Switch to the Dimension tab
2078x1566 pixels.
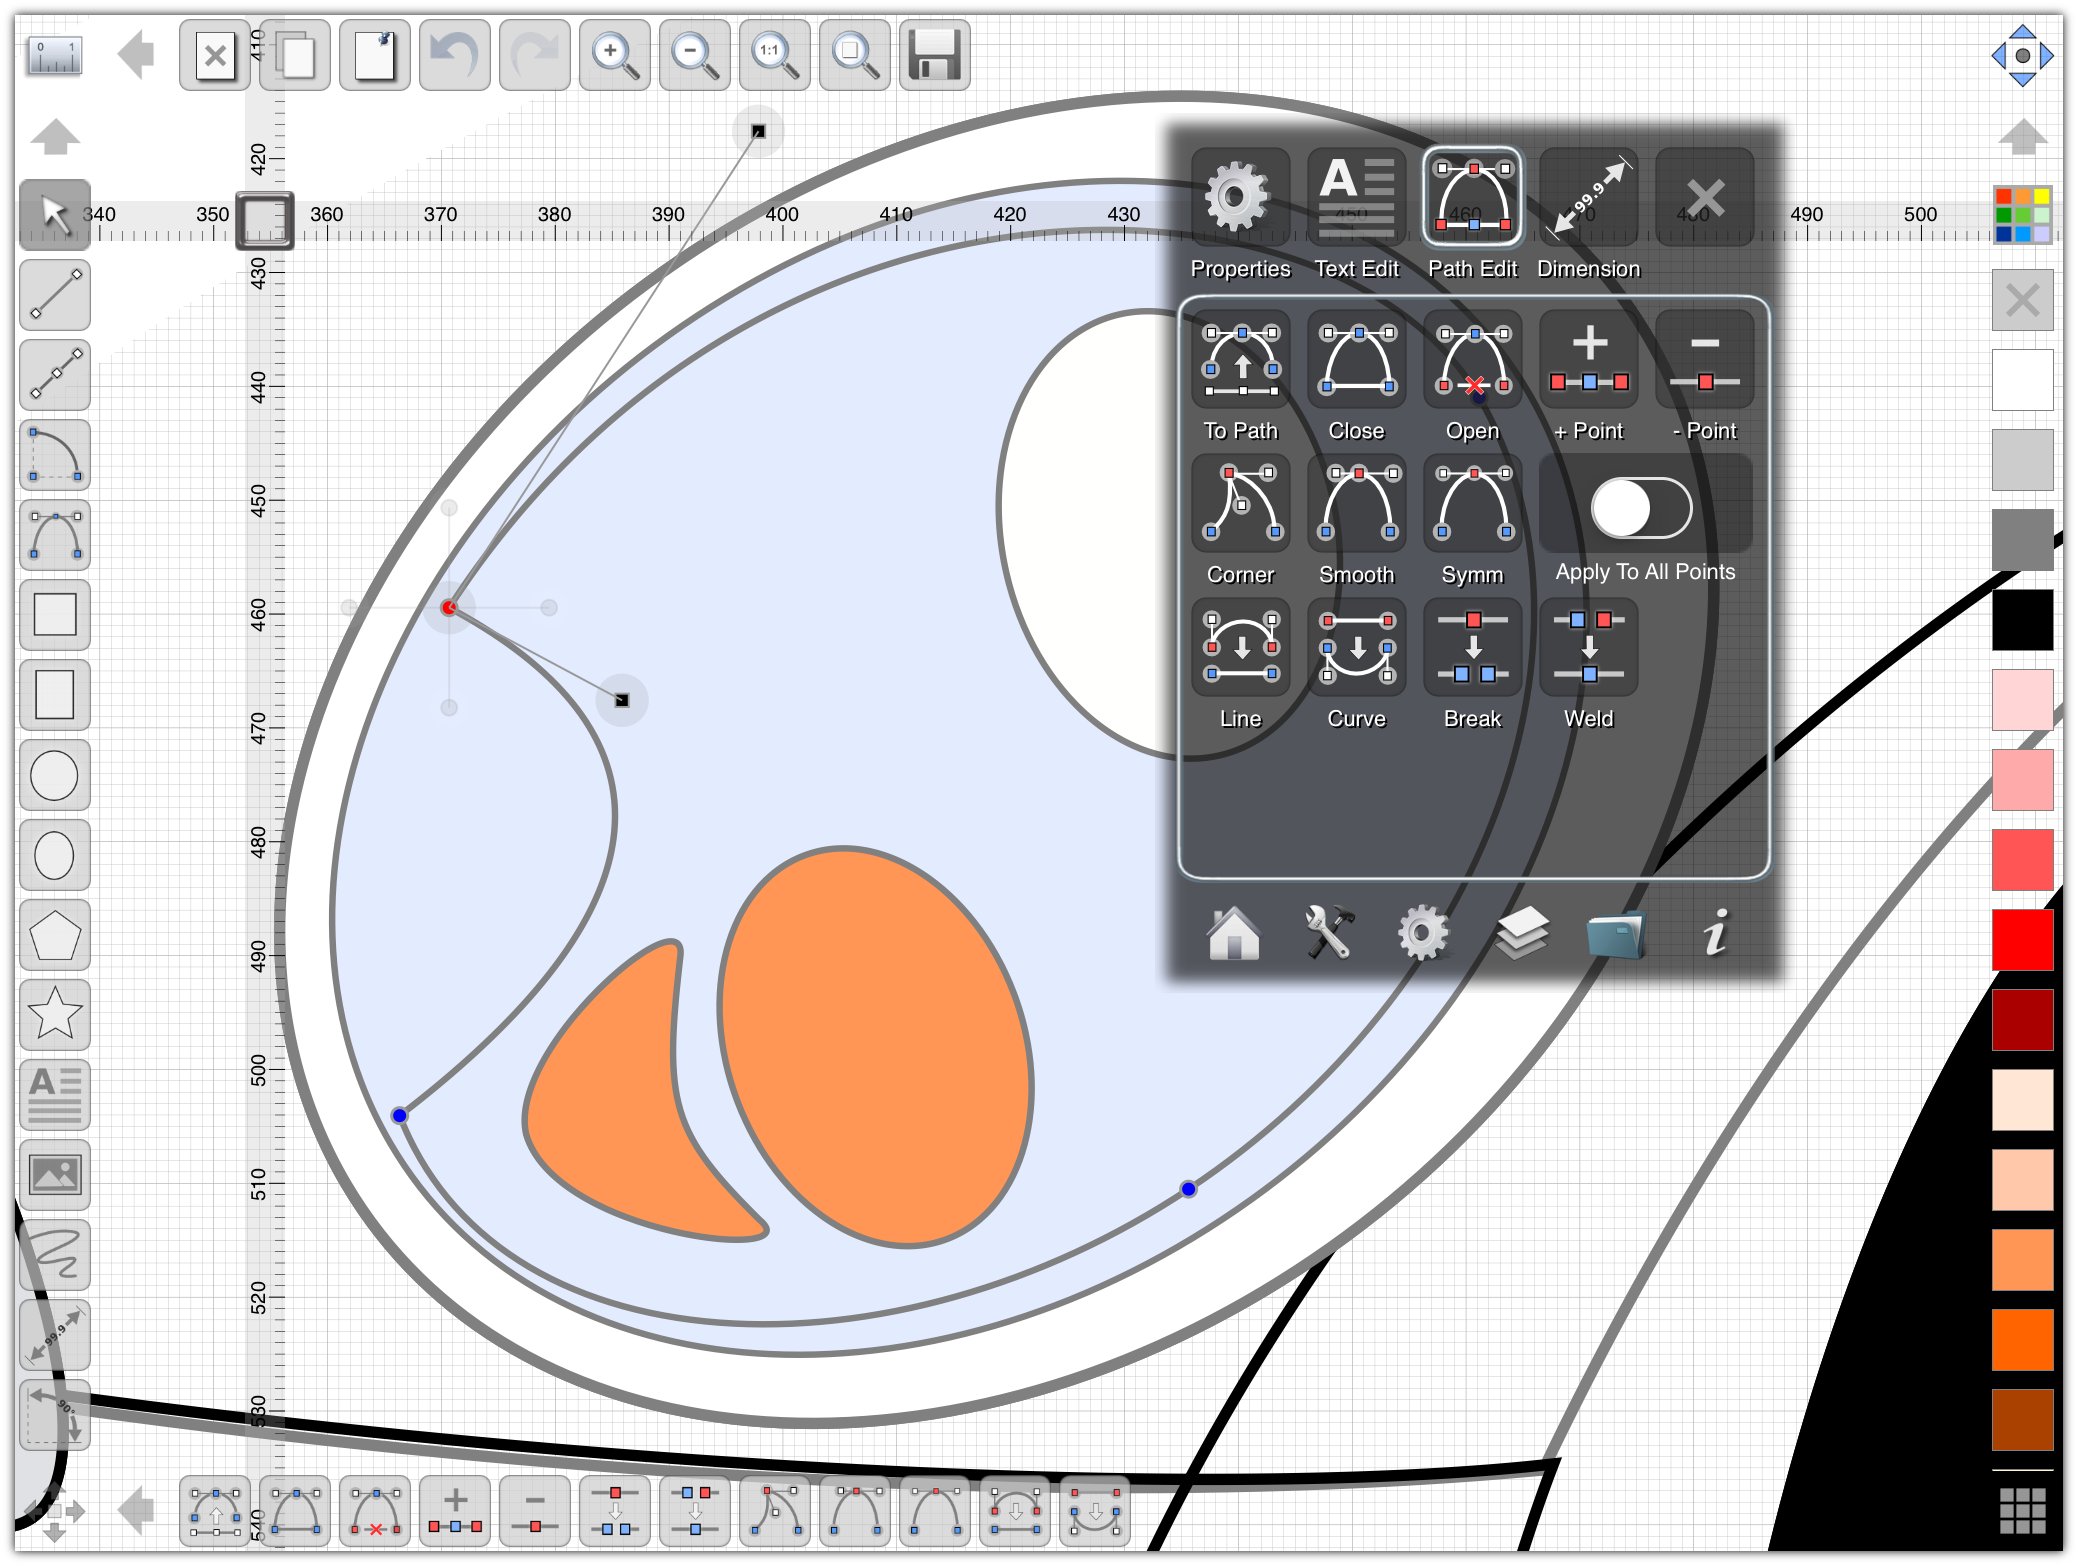(x=1588, y=198)
